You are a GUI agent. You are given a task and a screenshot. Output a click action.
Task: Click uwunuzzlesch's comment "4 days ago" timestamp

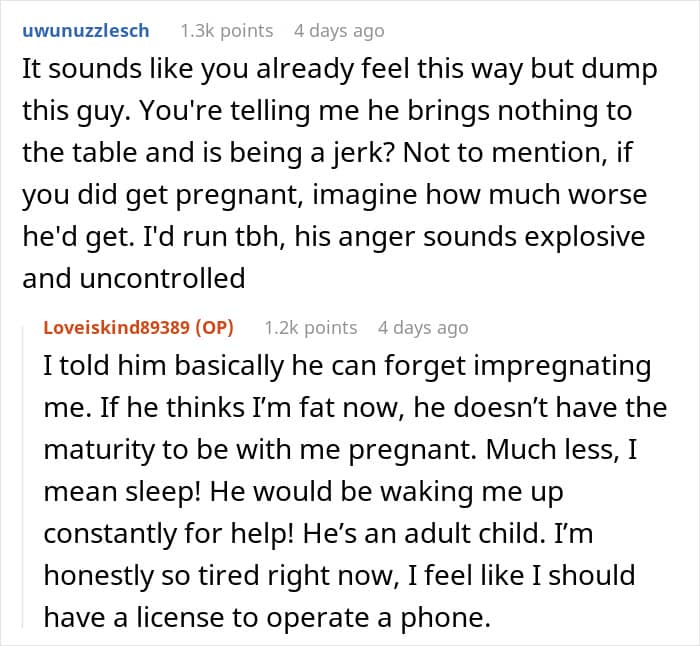pyautogui.click(x=338, y=31)
